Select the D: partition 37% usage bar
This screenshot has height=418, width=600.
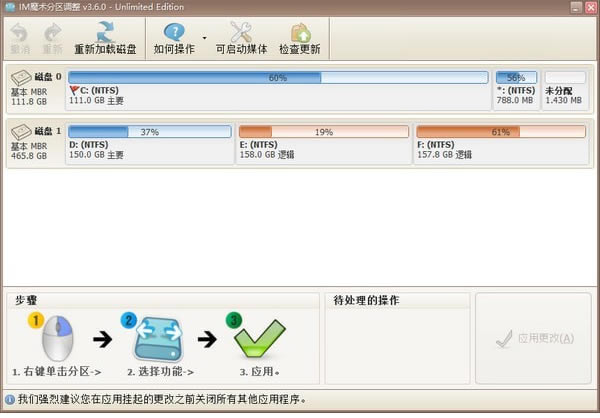150,132
